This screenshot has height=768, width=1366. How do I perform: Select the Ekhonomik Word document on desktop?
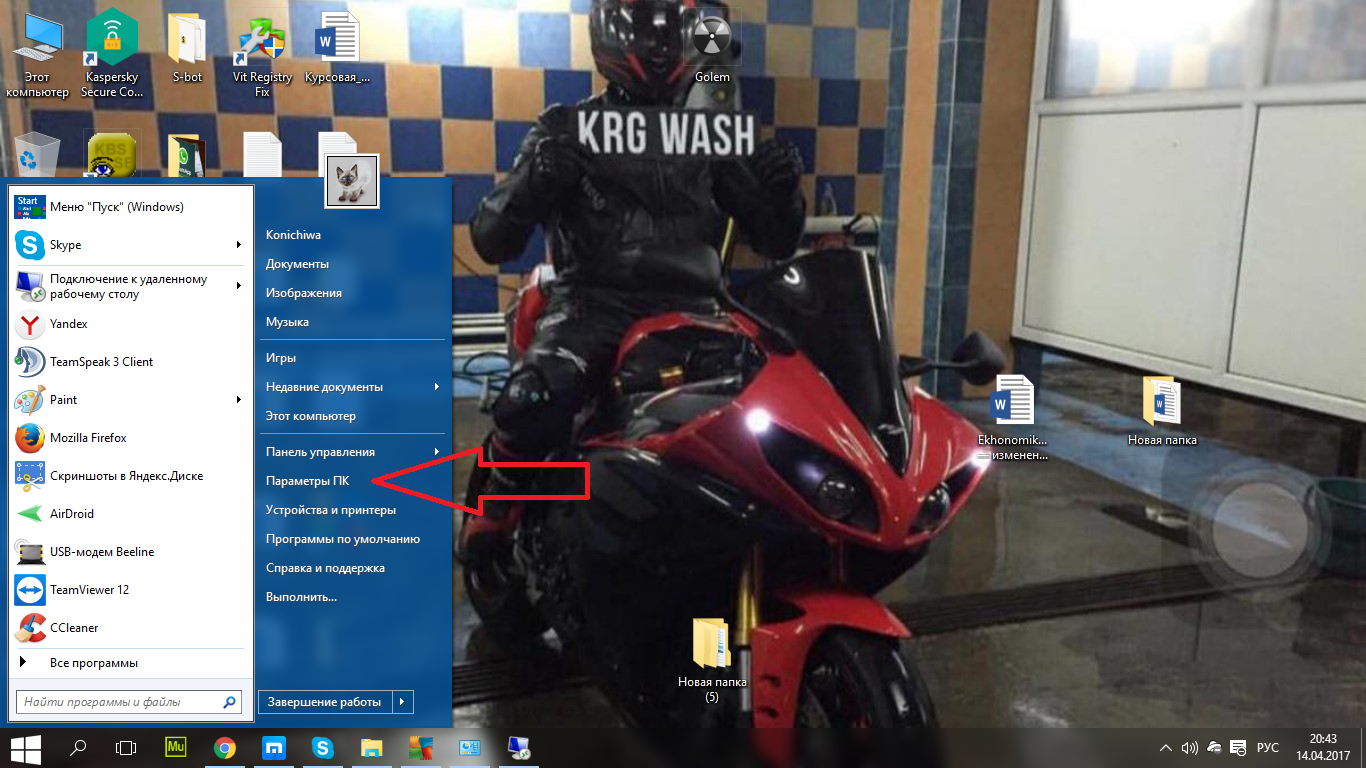pyautogui.click(x=1012, y=418)
